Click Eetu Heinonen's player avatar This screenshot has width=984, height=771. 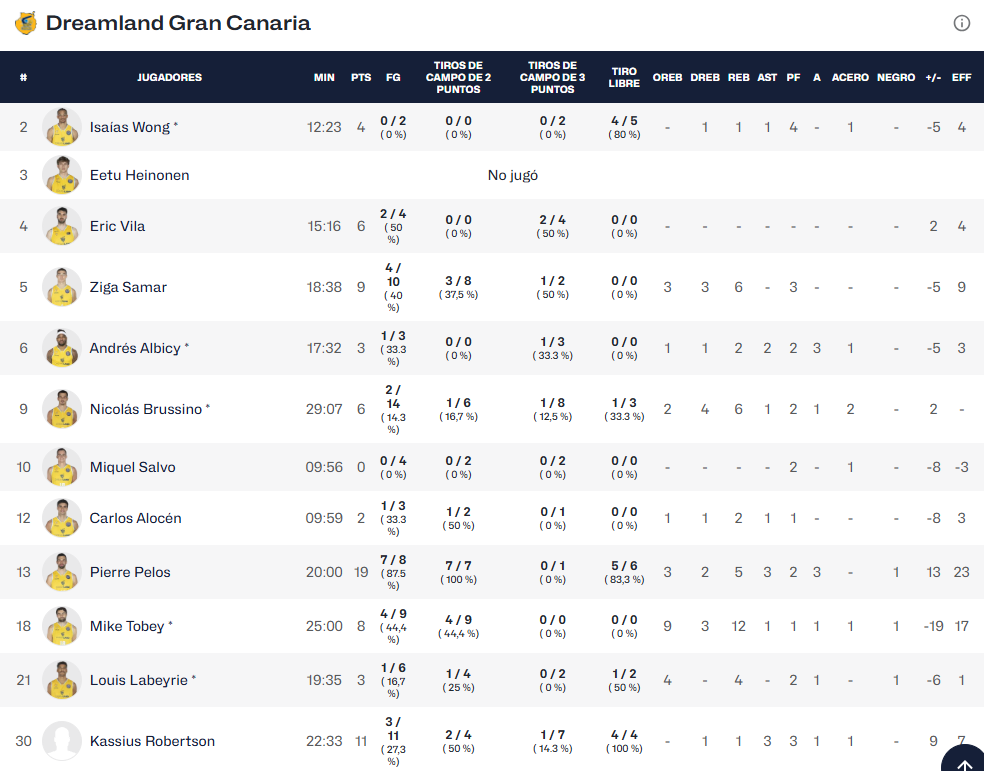coord(62,175)
